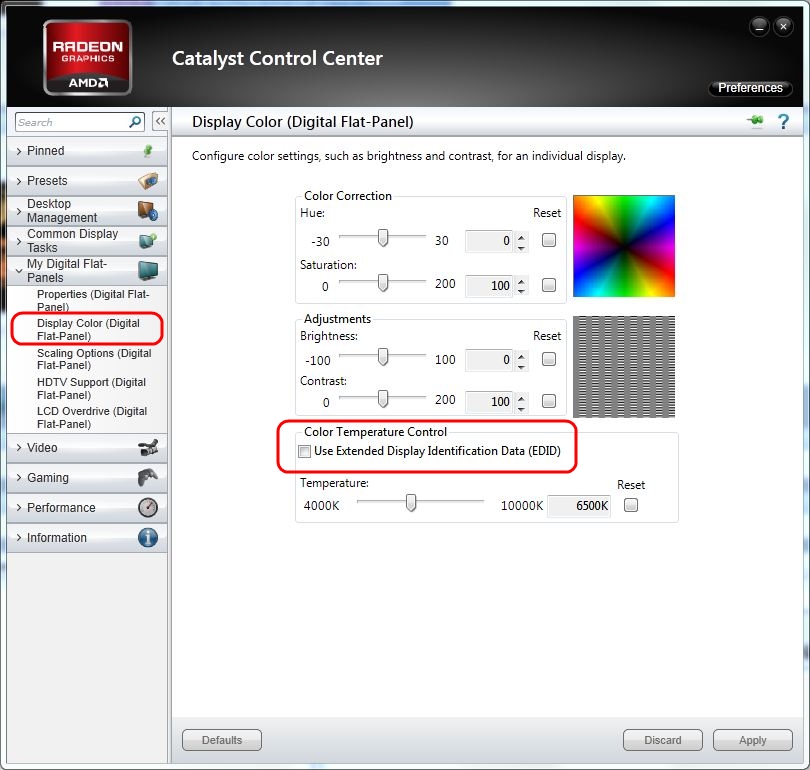Screen dimensions: 810x770
Task: Tick the Contrast reset checkbox
Action: 549,401
